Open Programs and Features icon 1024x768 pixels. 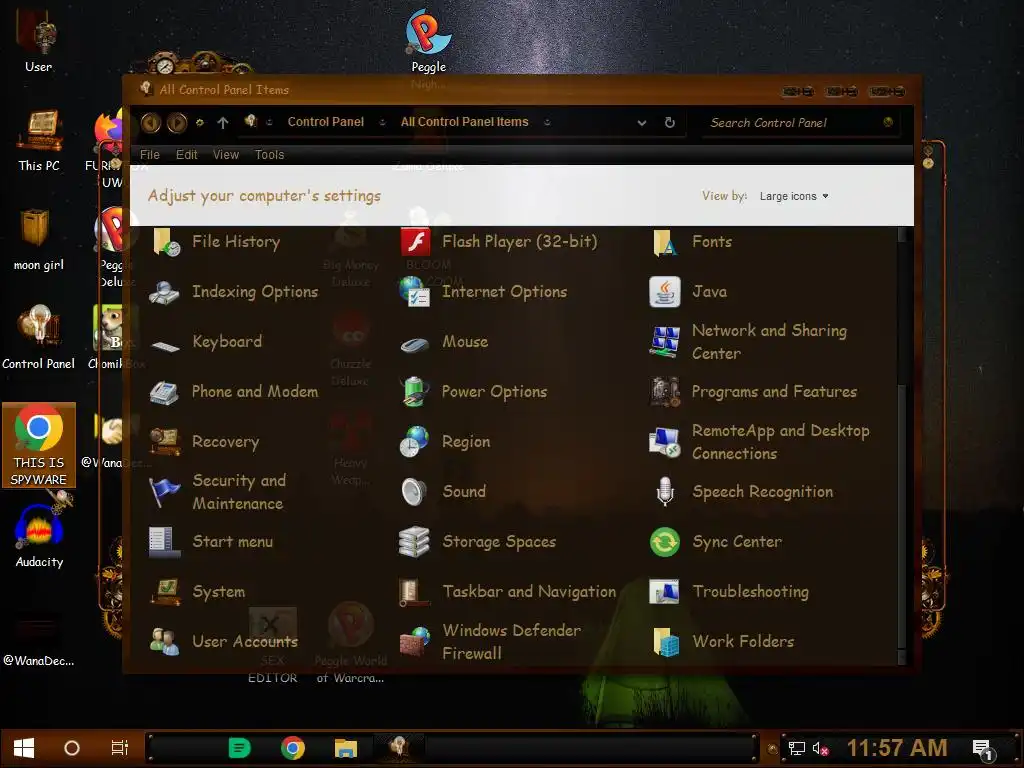665,392
